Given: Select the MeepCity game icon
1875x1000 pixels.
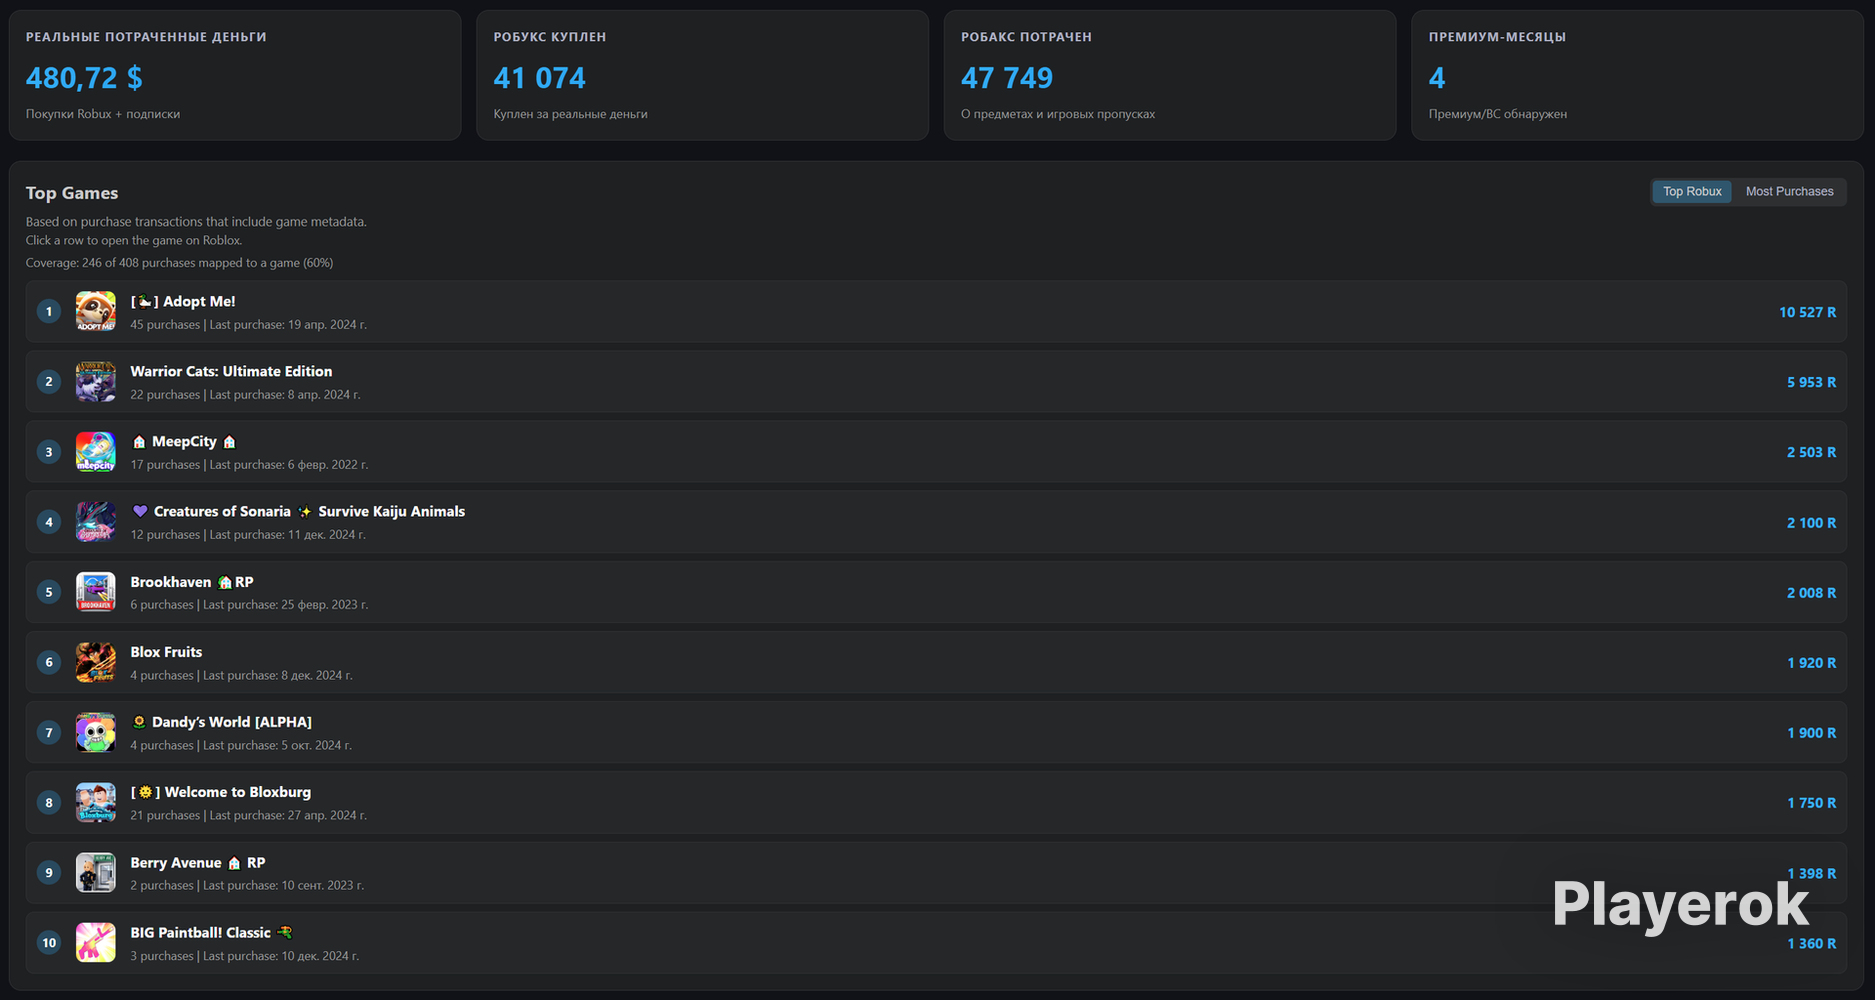Looking at the screenshot, I should click(96, 452).
